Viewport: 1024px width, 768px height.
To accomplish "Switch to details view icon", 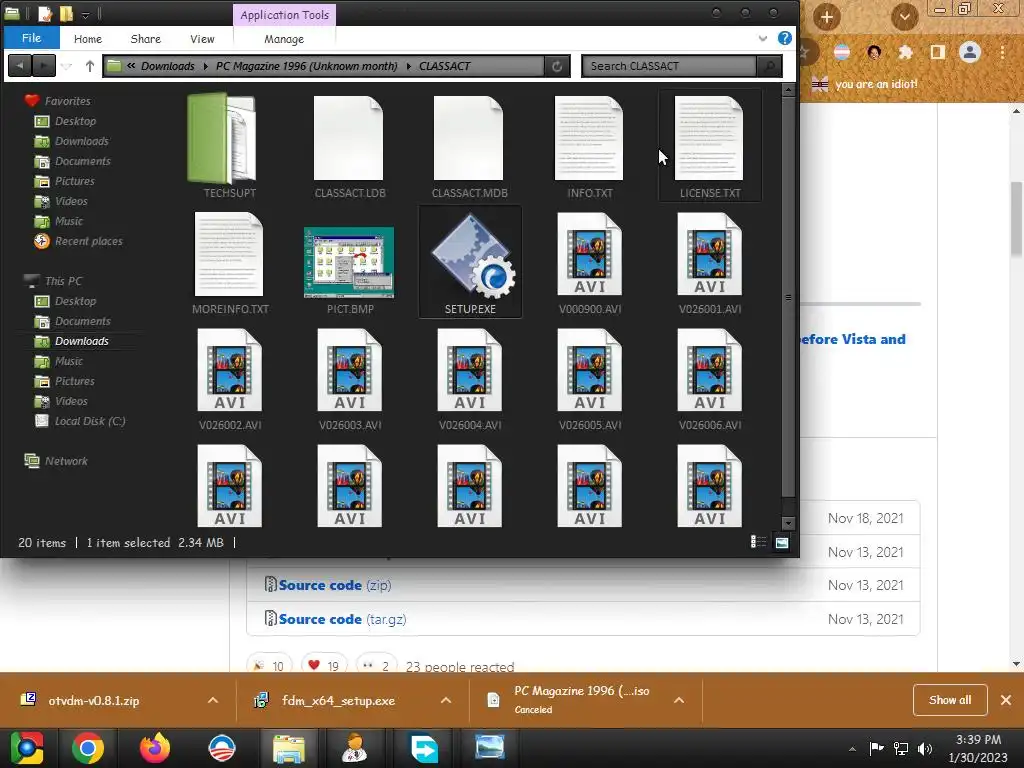I will pyautogui.click(x=758, y=542).
